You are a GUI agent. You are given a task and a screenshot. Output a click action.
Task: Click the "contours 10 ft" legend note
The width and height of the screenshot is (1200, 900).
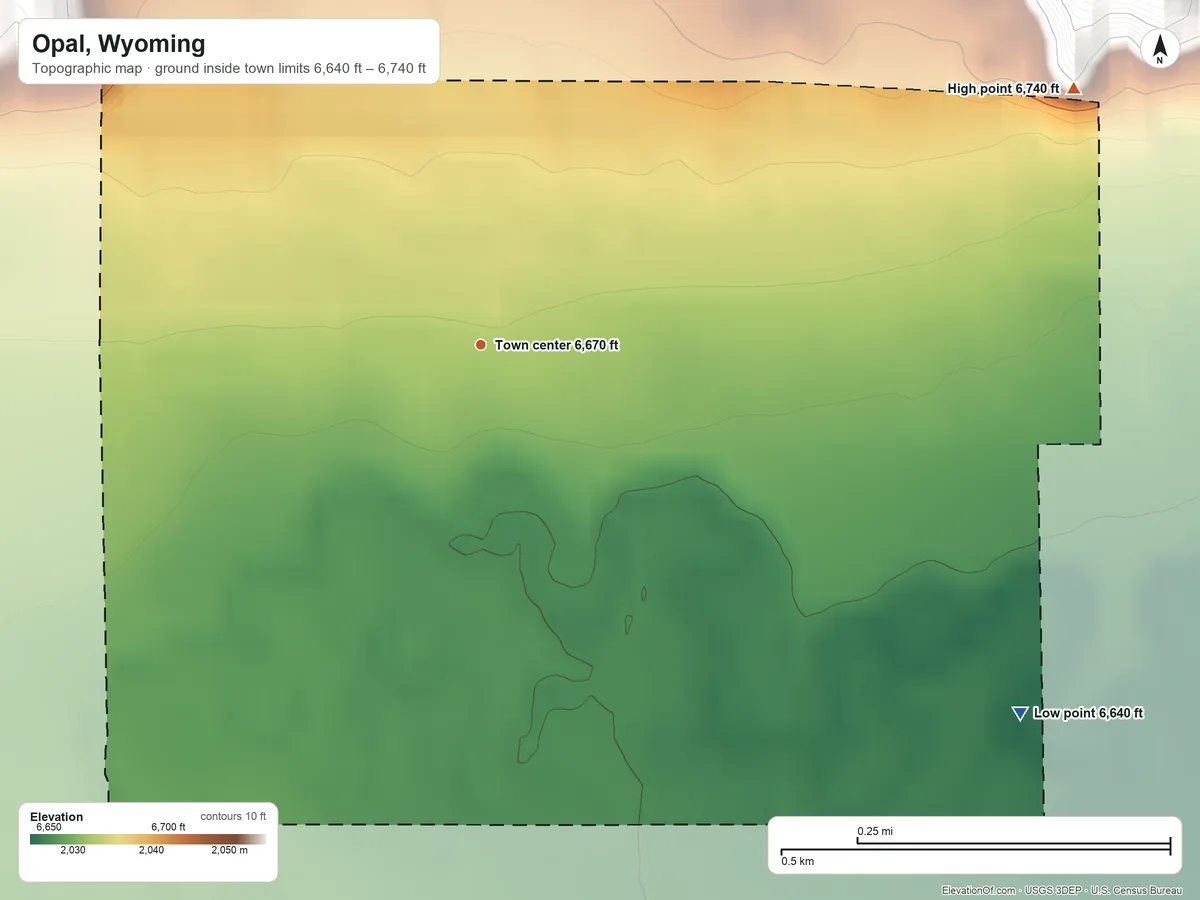coord(234,816)
